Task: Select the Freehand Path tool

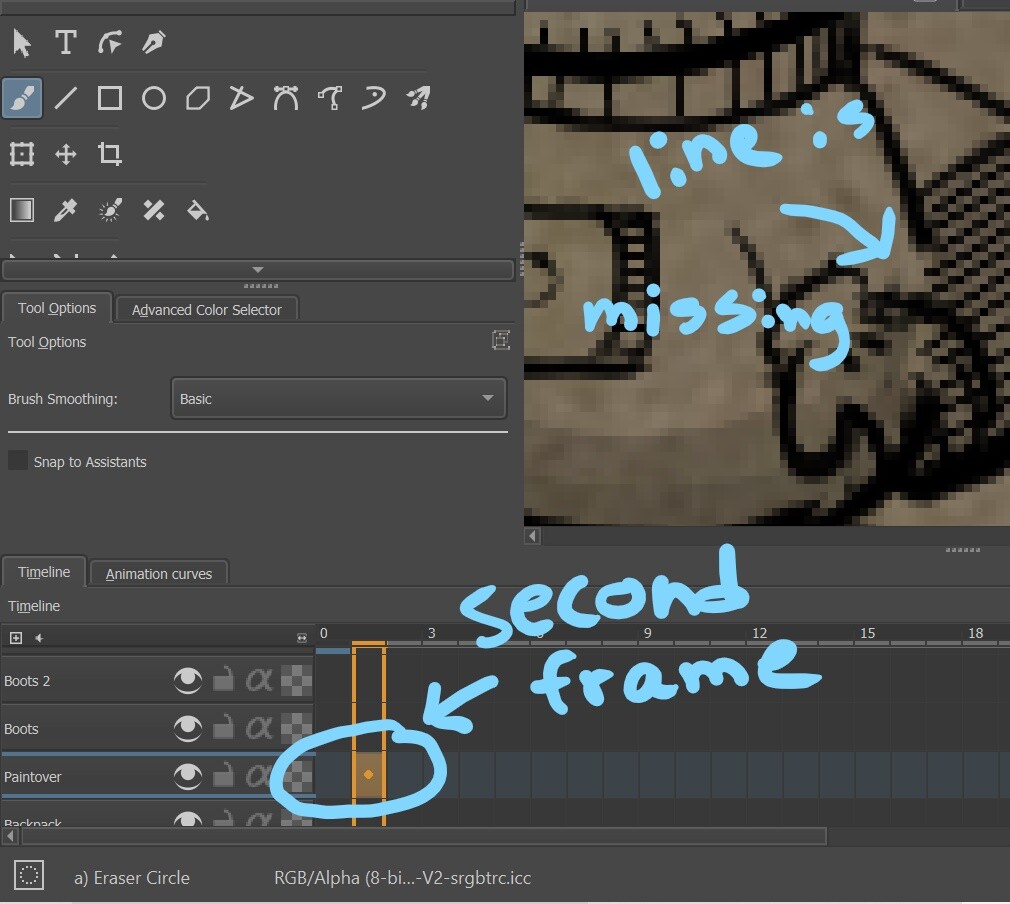Action: point(330,99)
